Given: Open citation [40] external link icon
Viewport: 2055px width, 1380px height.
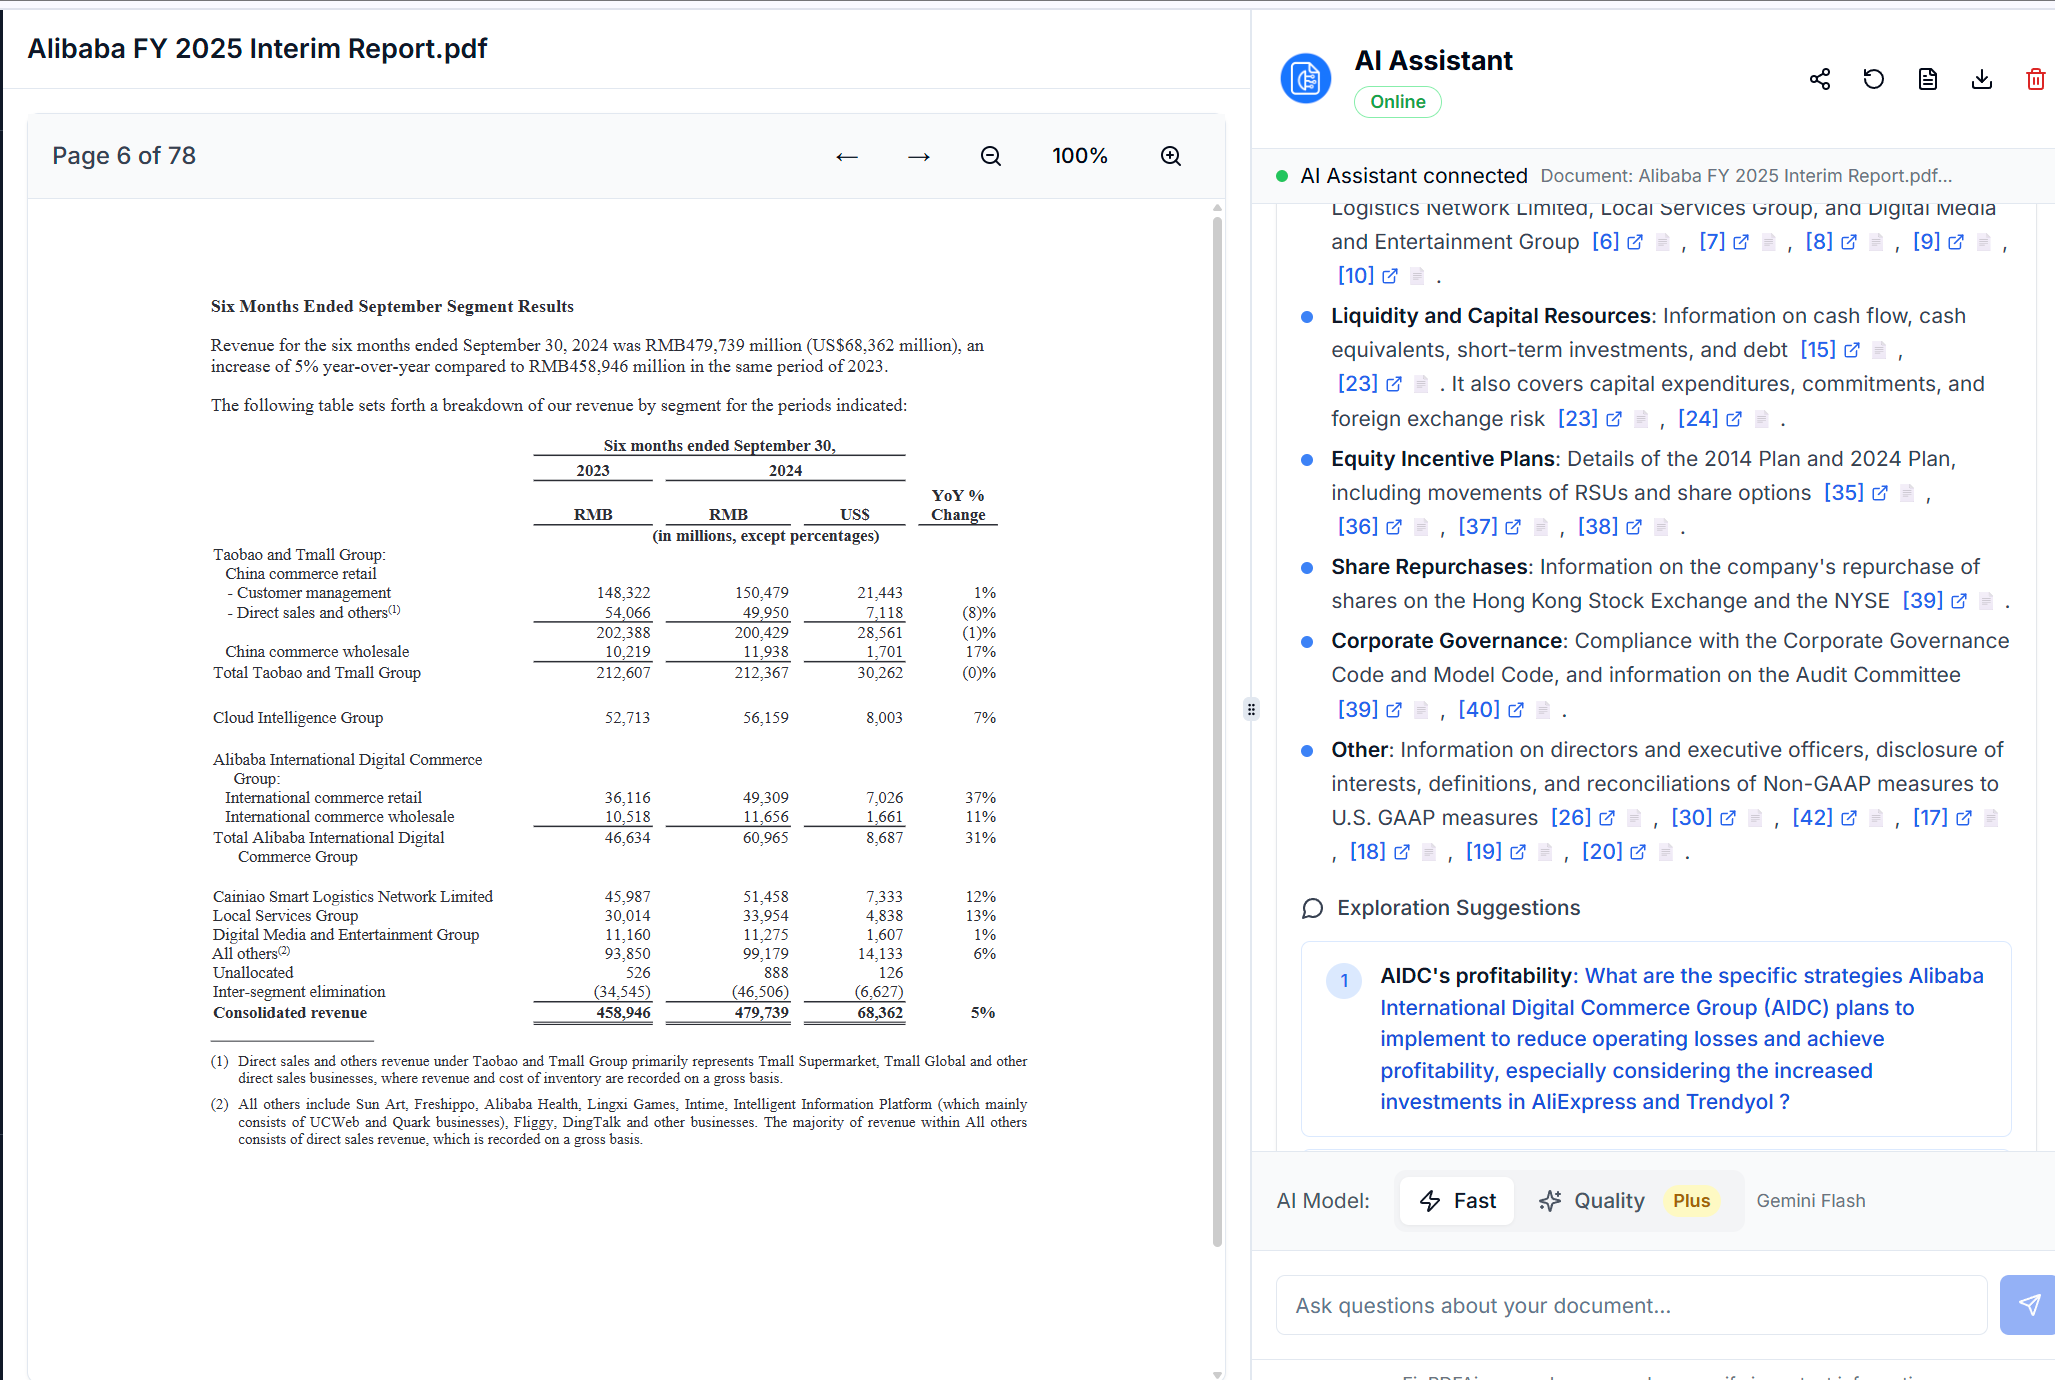Looking at the screenshot, I should click(x=1516, y=710).
